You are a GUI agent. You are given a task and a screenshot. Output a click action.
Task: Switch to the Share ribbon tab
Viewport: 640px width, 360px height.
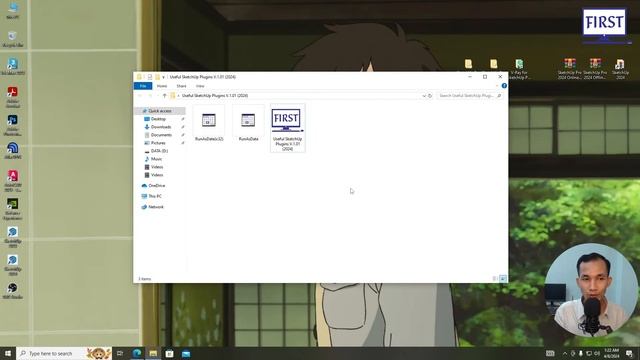[181, 86]
